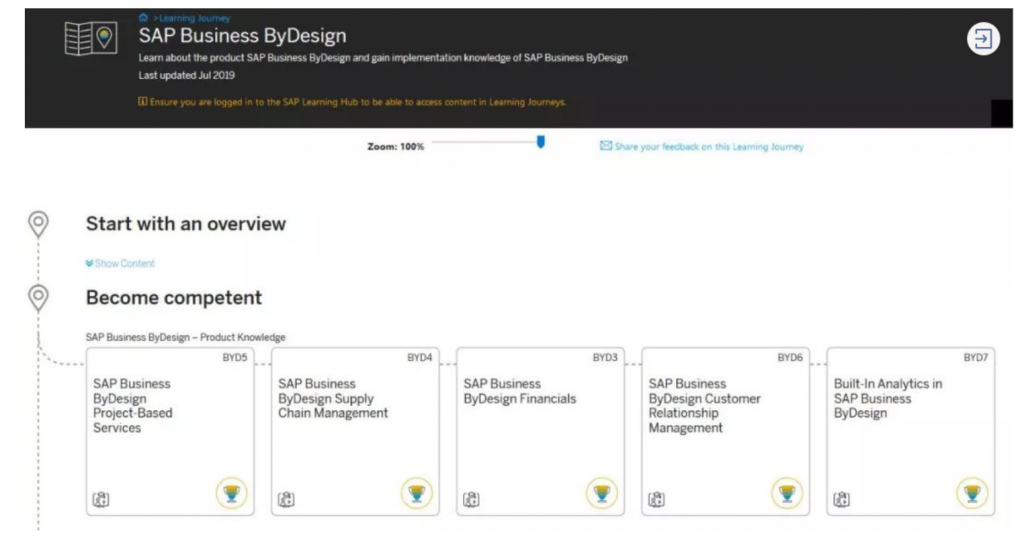Screen dimensions: 1024x556
Task: Expand Show Content under Start with an overview
Action: (x=121, y=264)
